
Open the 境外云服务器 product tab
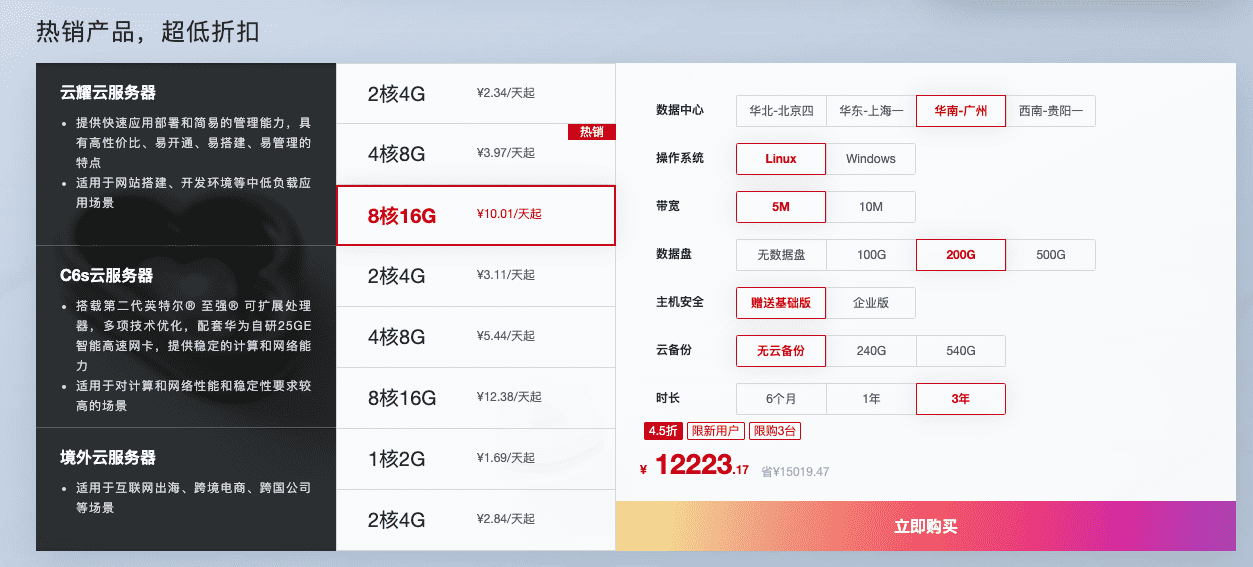tap(186, 489)
